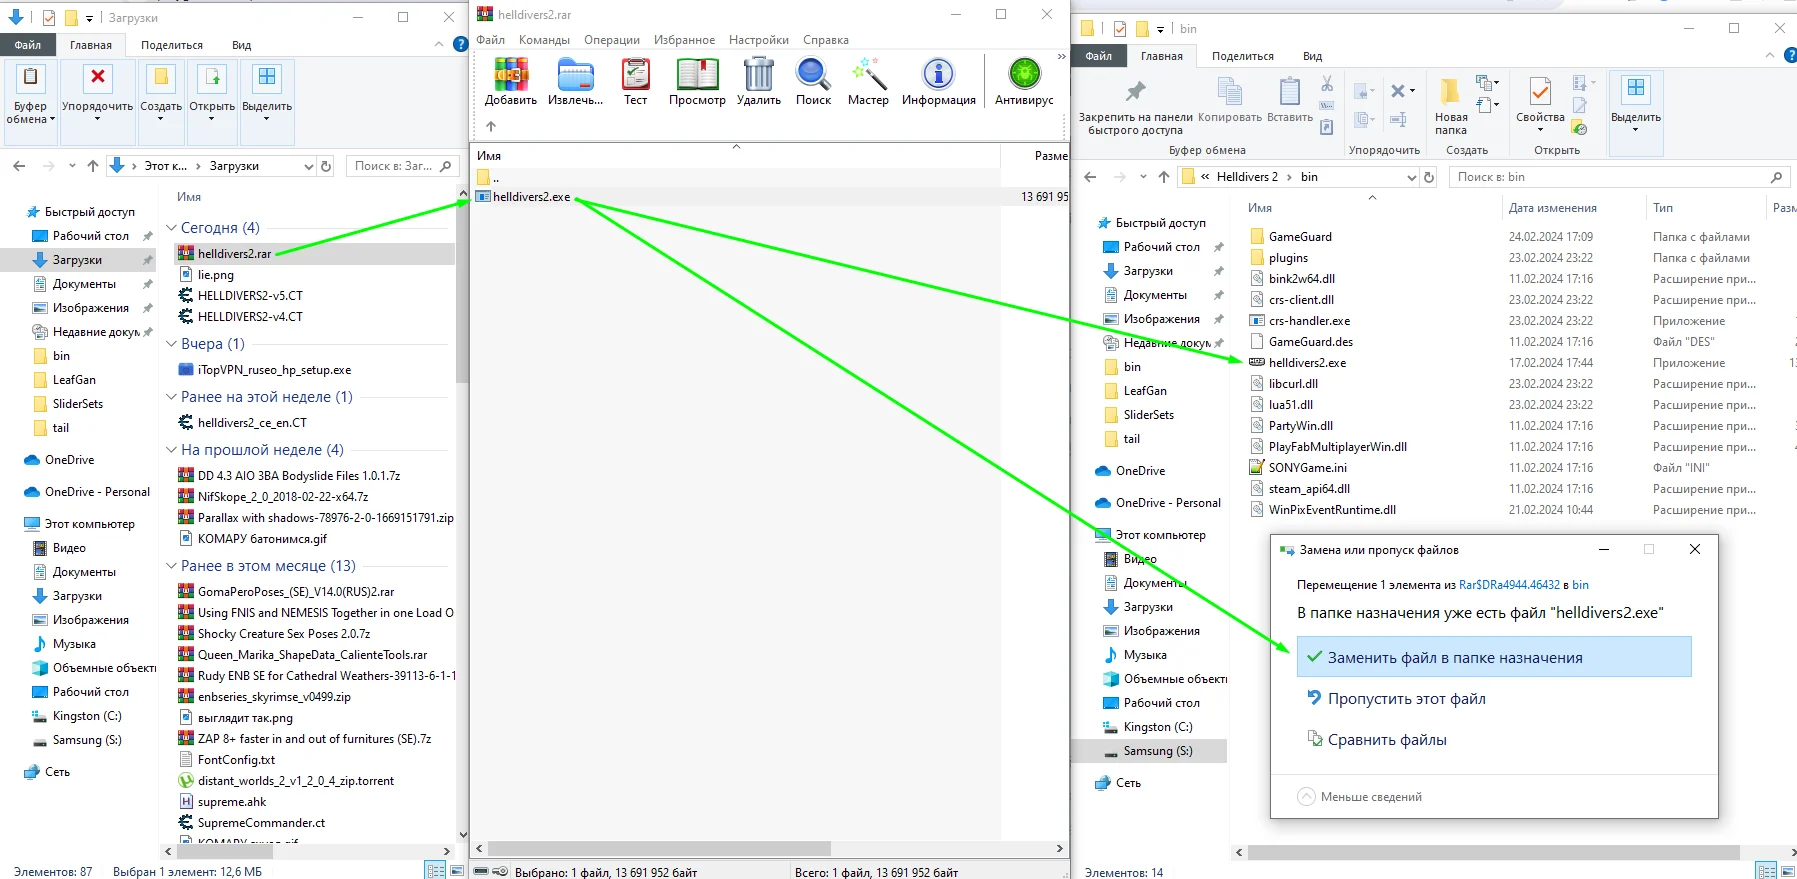Open the WinRAR Поиск search tool
Screen dimensions: 1797x879
pyautogui.click(x=813, y=81)
